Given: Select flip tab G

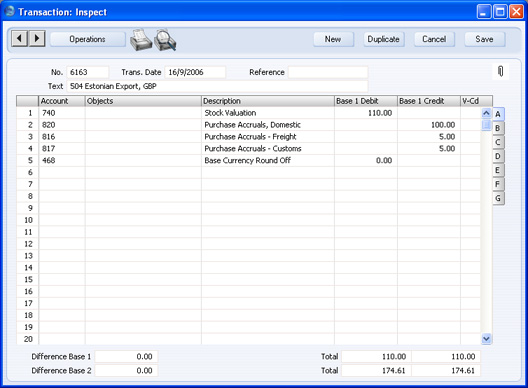Looking at the screenshot, I should (x=498, y=198).
